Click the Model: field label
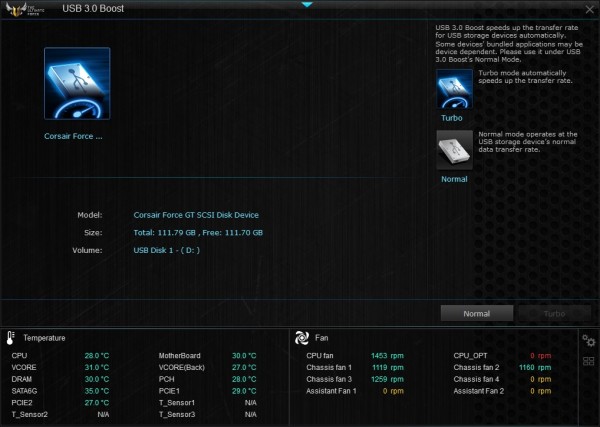 90,215
